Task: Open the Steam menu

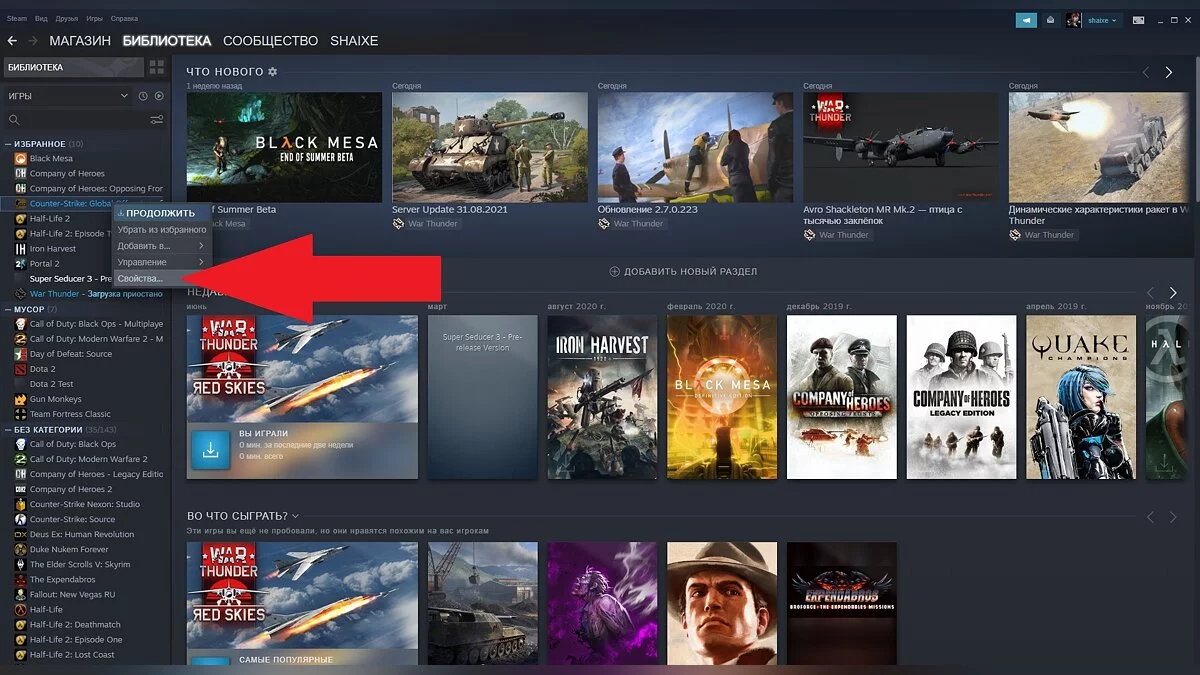Action: click(x=16, y=18)
